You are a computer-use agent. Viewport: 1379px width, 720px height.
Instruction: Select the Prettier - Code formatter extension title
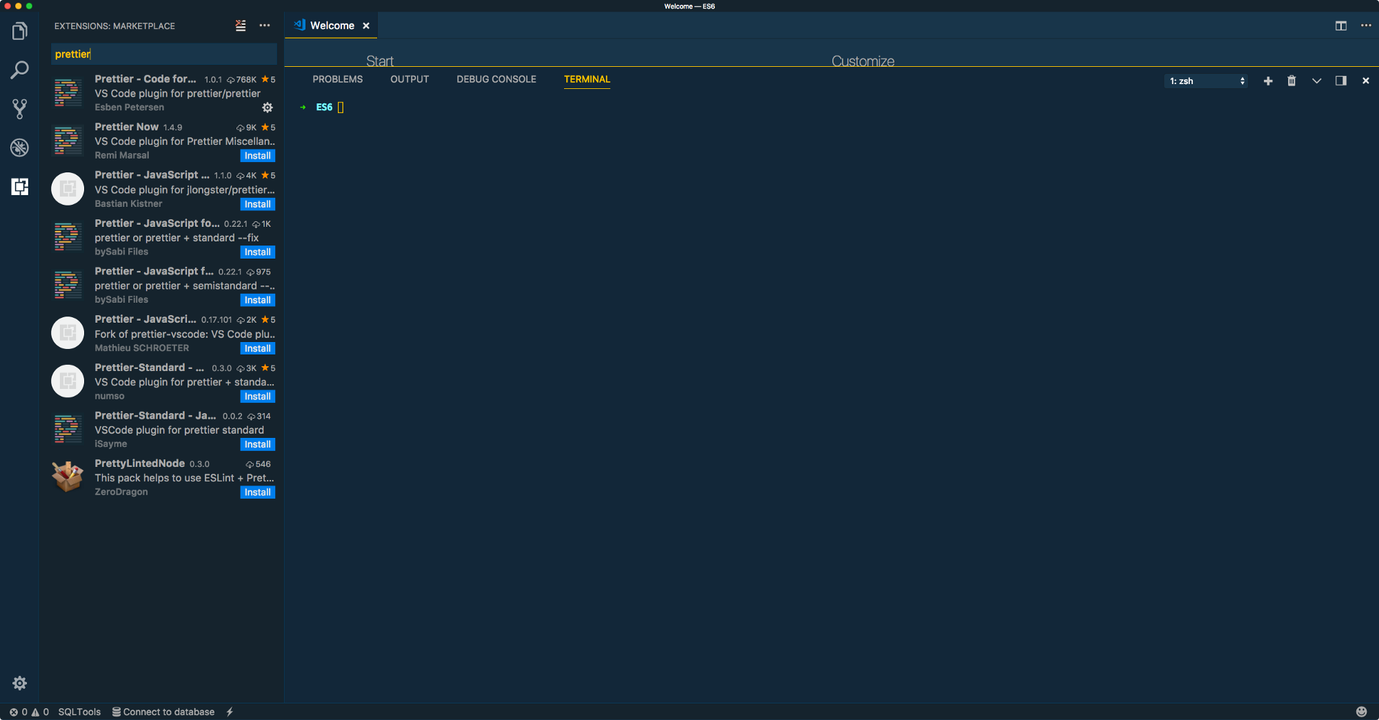146,79
